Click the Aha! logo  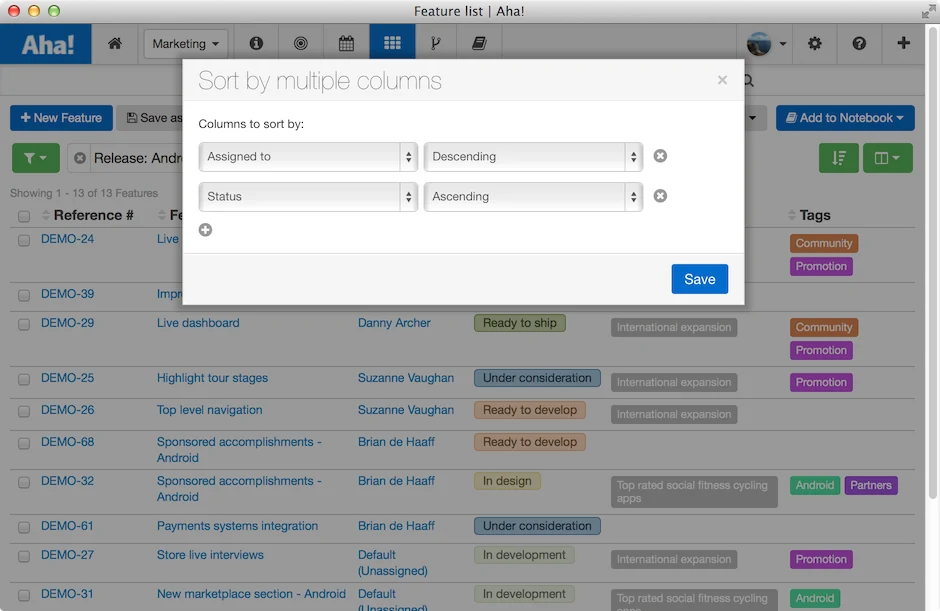click(x=47, y=44)
